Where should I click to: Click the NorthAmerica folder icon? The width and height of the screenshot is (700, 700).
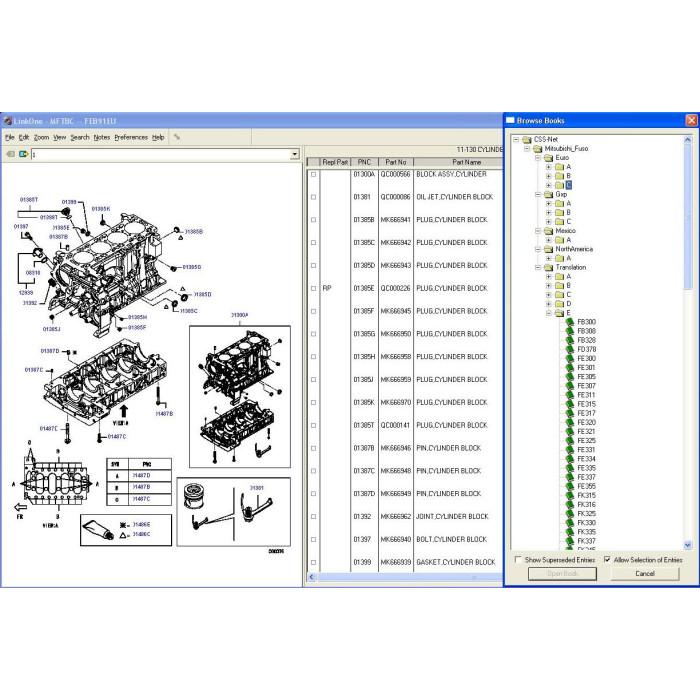point(548,249)
